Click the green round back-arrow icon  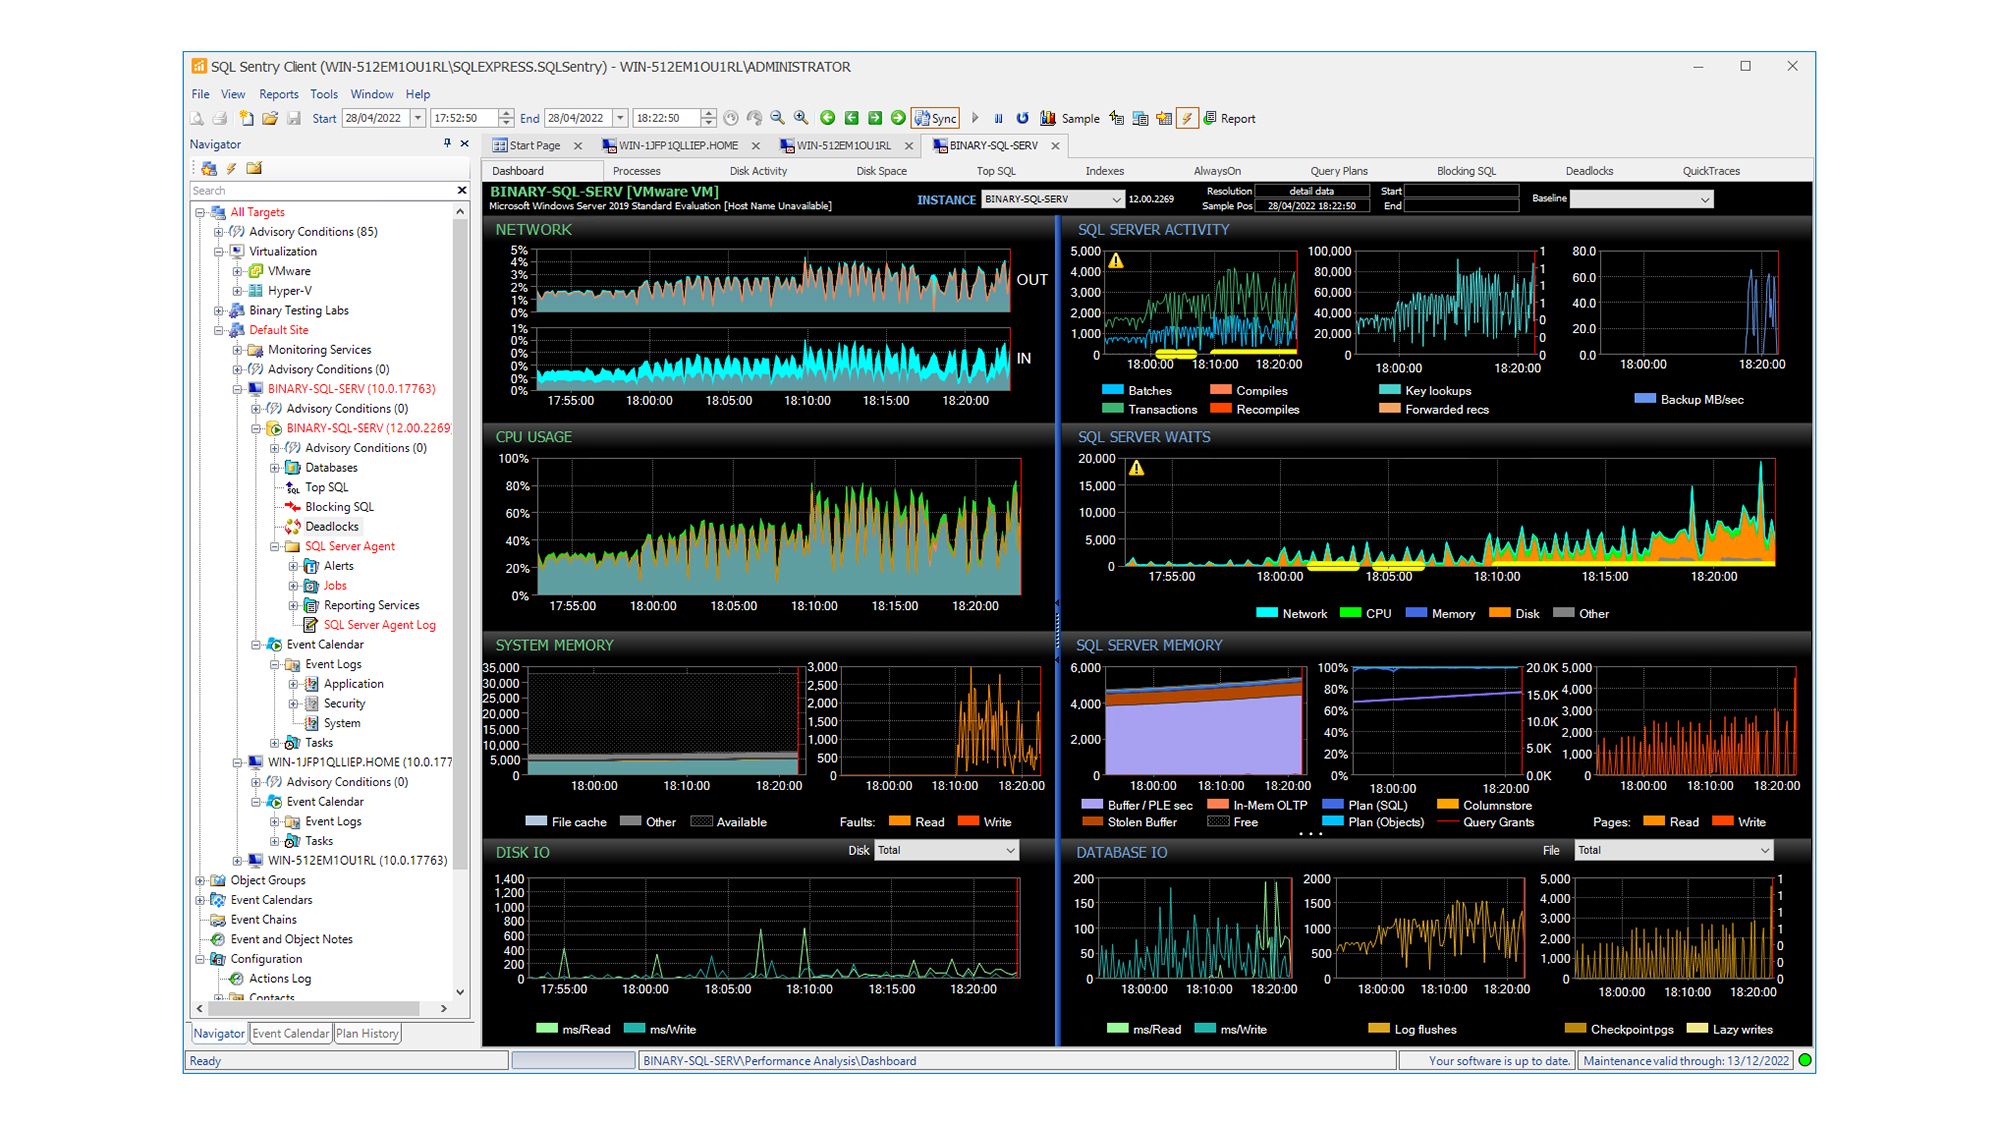click(827, 118)
